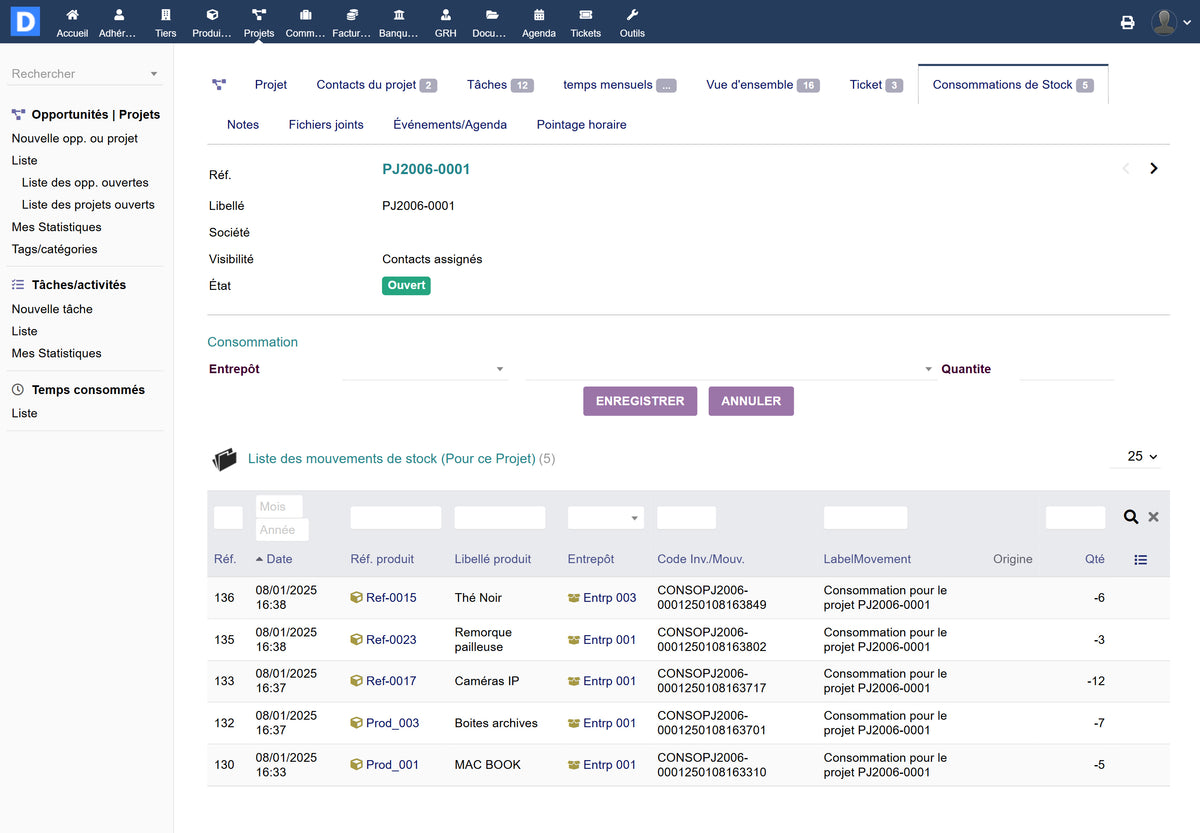Expand the Rechercher sidebar search dropdown
The height and width of the screenshot is (833, 1200).
point(154,73)
